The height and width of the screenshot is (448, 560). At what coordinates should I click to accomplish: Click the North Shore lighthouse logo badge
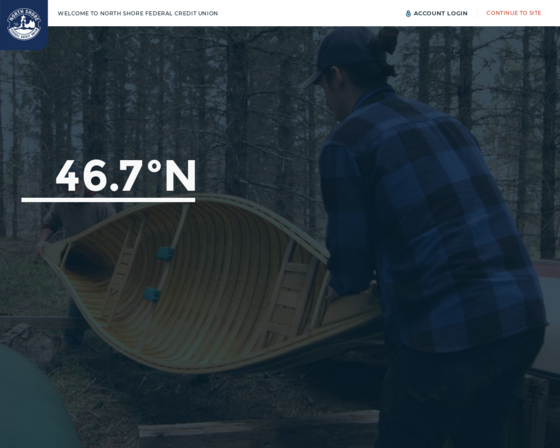click(24, 24)
